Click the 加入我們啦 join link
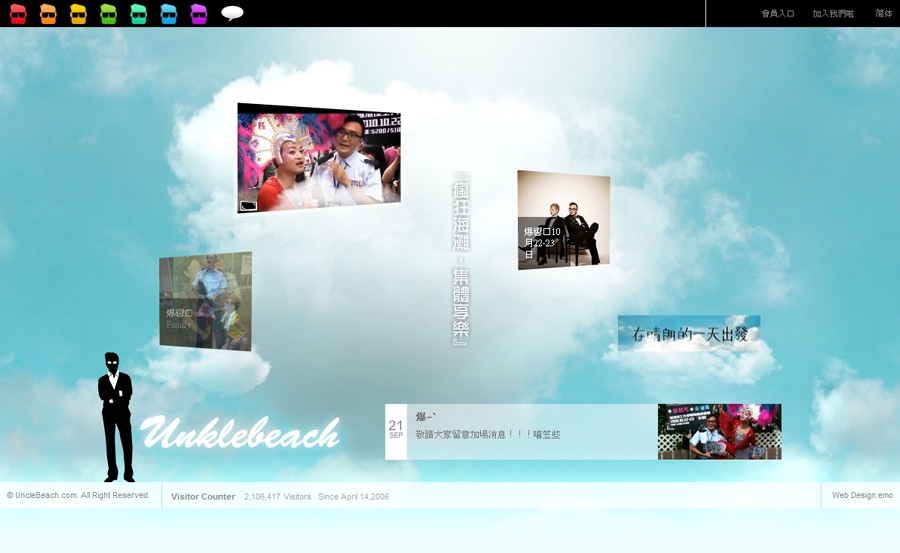Viewport: 900px width, 553px height. [x=833, y=13]
